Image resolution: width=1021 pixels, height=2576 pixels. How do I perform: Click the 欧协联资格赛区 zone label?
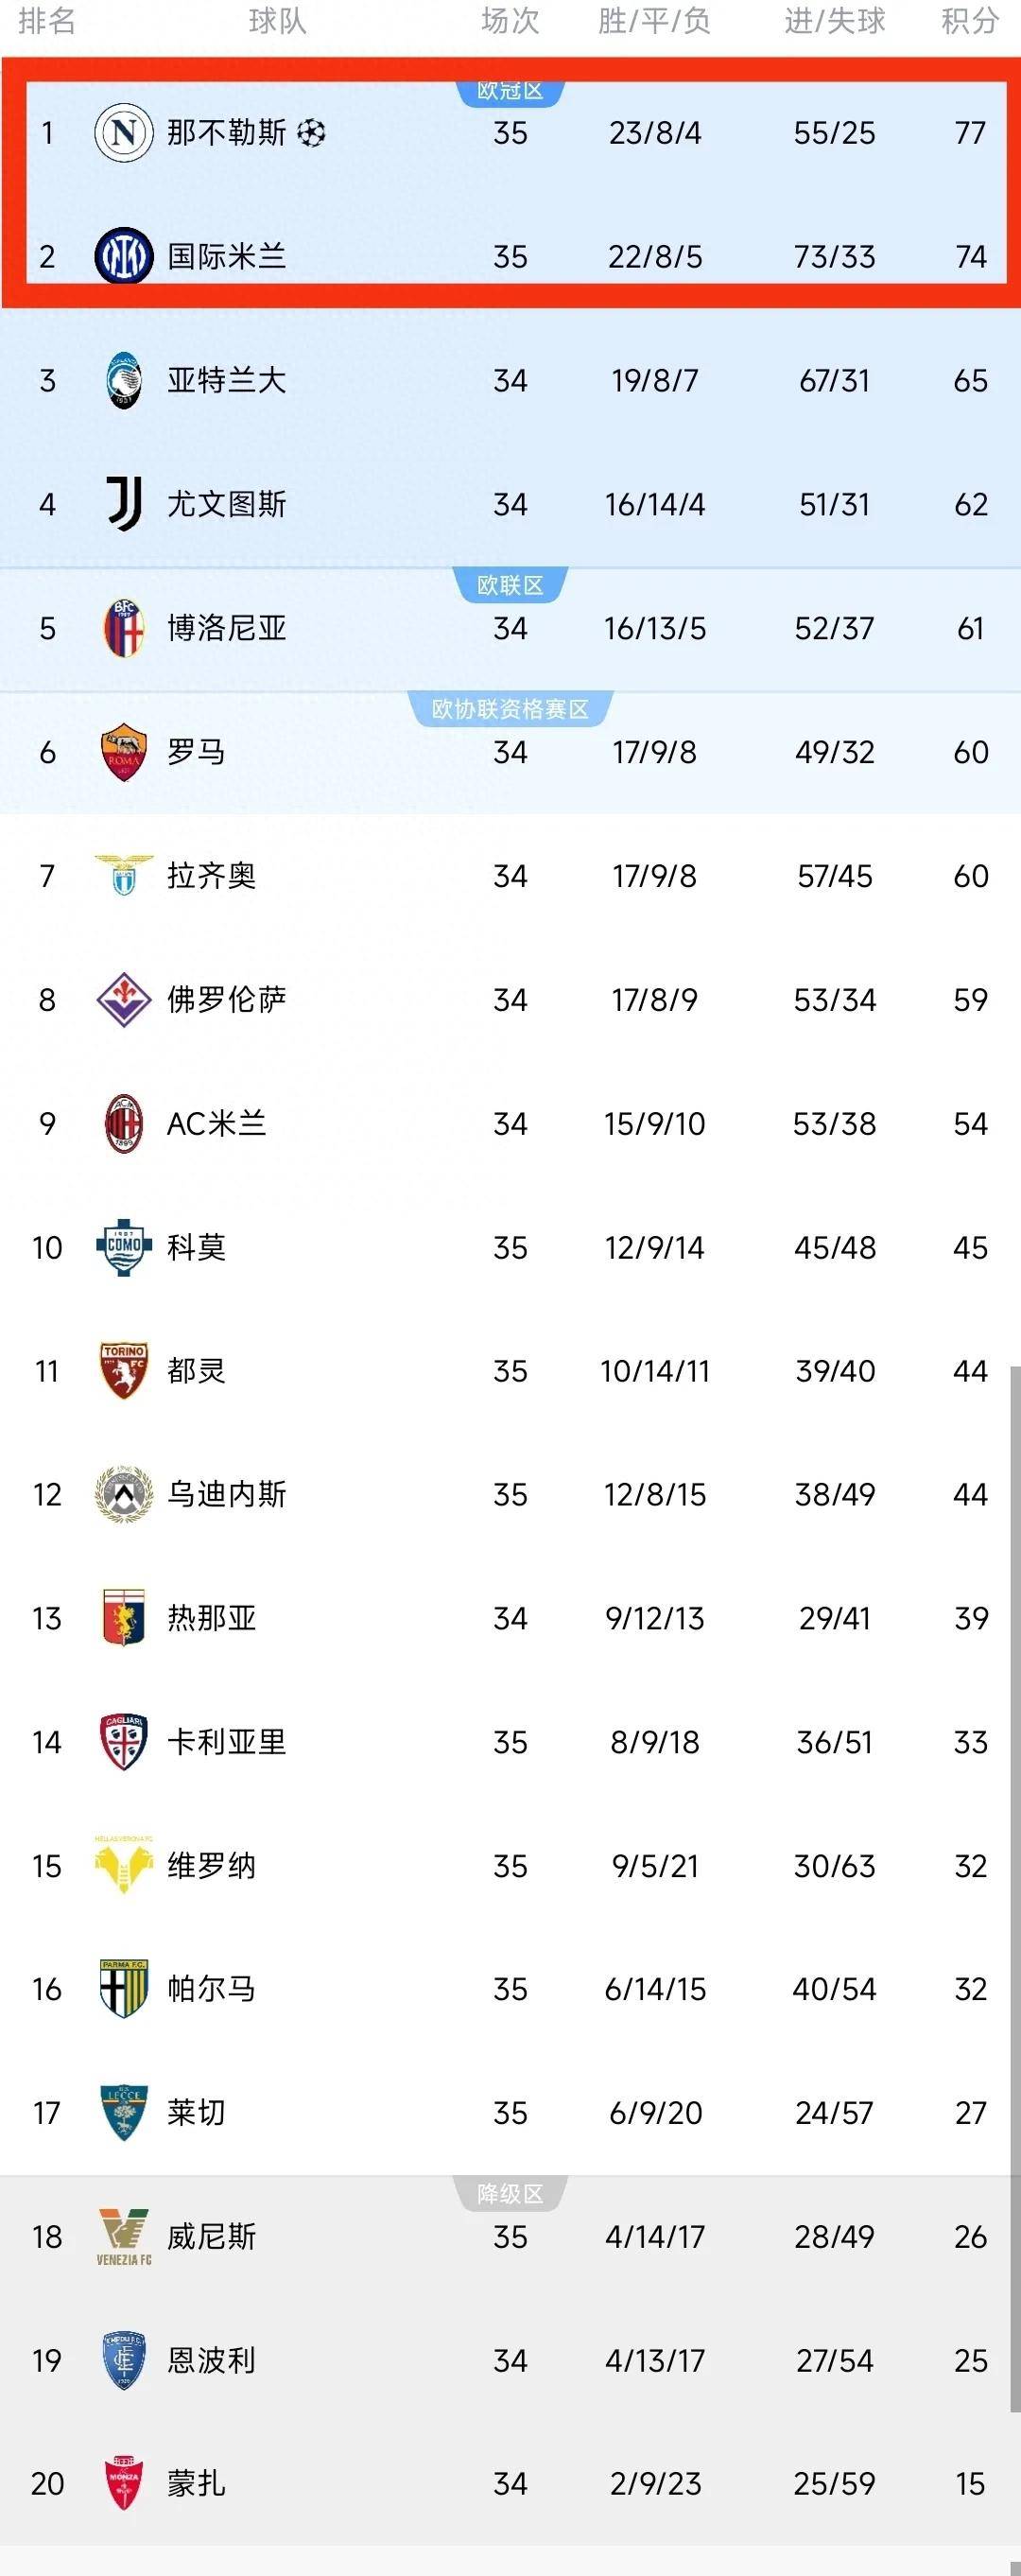(x=510, y=709)
